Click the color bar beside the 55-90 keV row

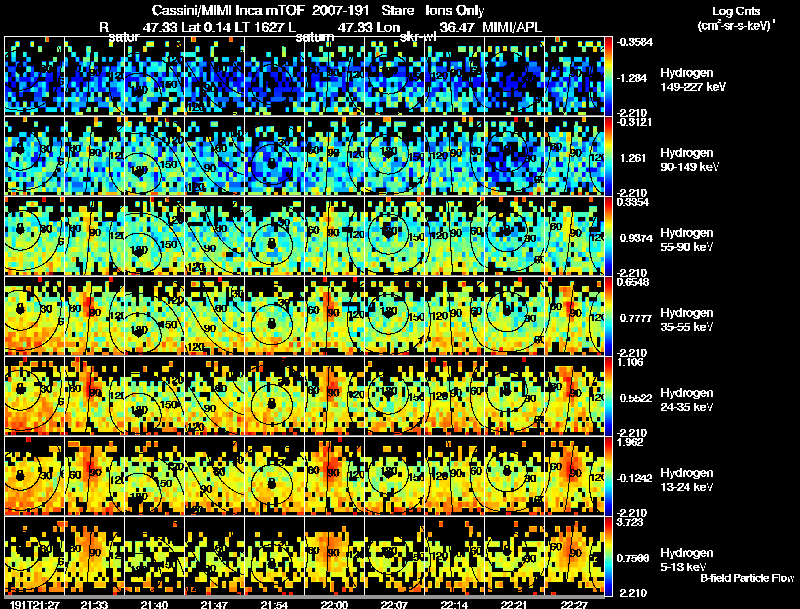[x=608, y=236]
